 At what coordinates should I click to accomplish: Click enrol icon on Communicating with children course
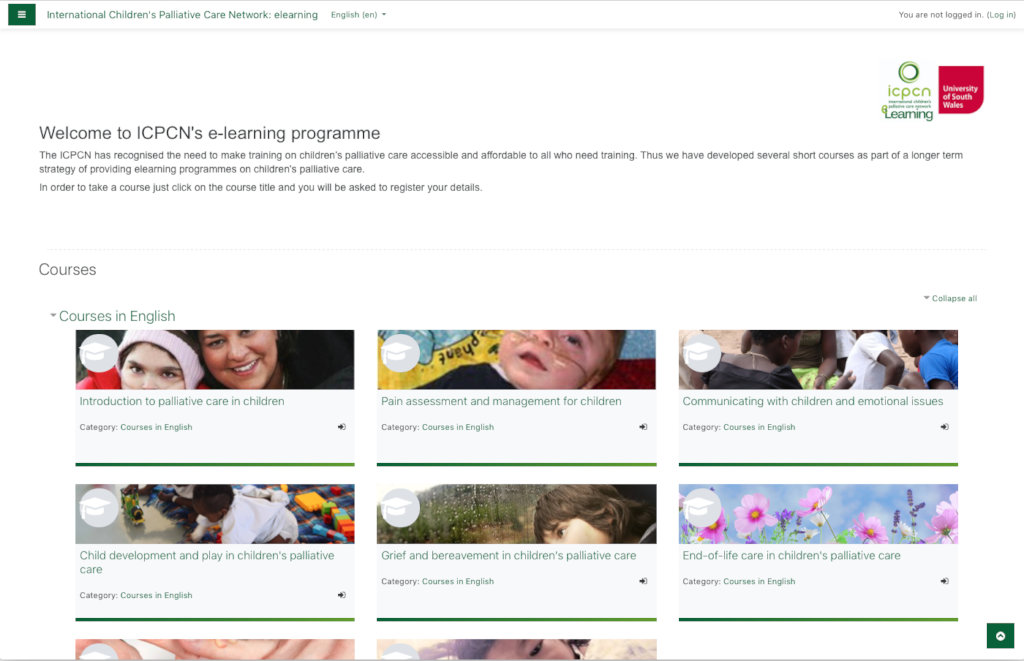click(944, 427)
